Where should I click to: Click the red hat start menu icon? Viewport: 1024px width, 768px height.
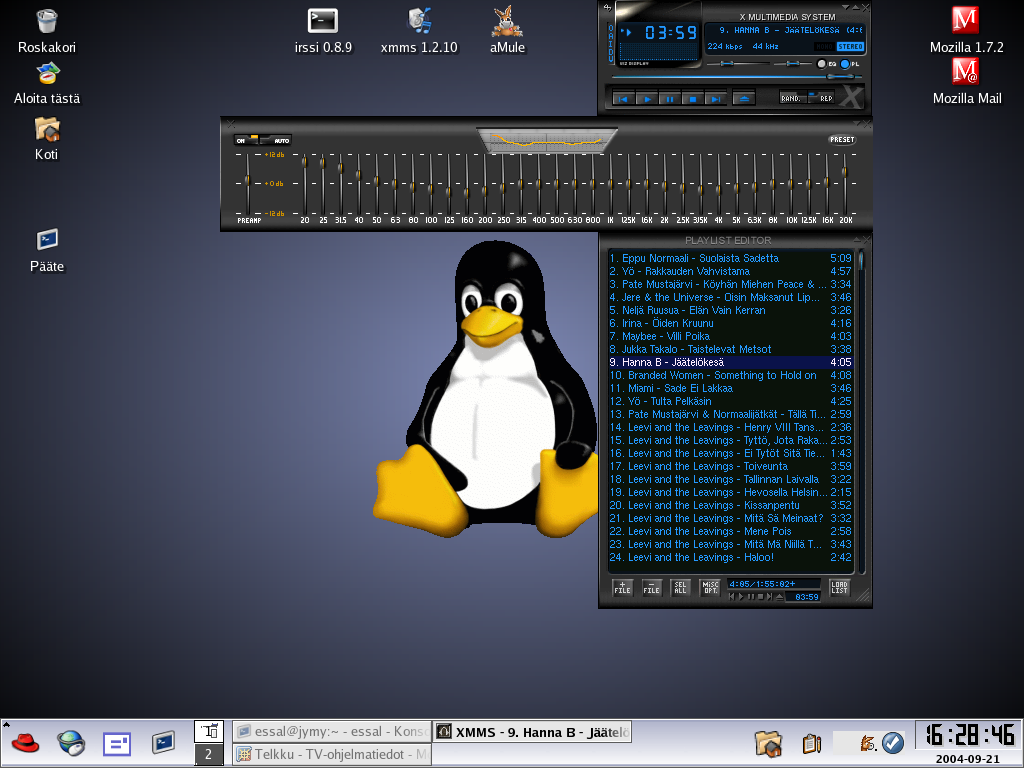pyautogui.click(x=25, y=743)
